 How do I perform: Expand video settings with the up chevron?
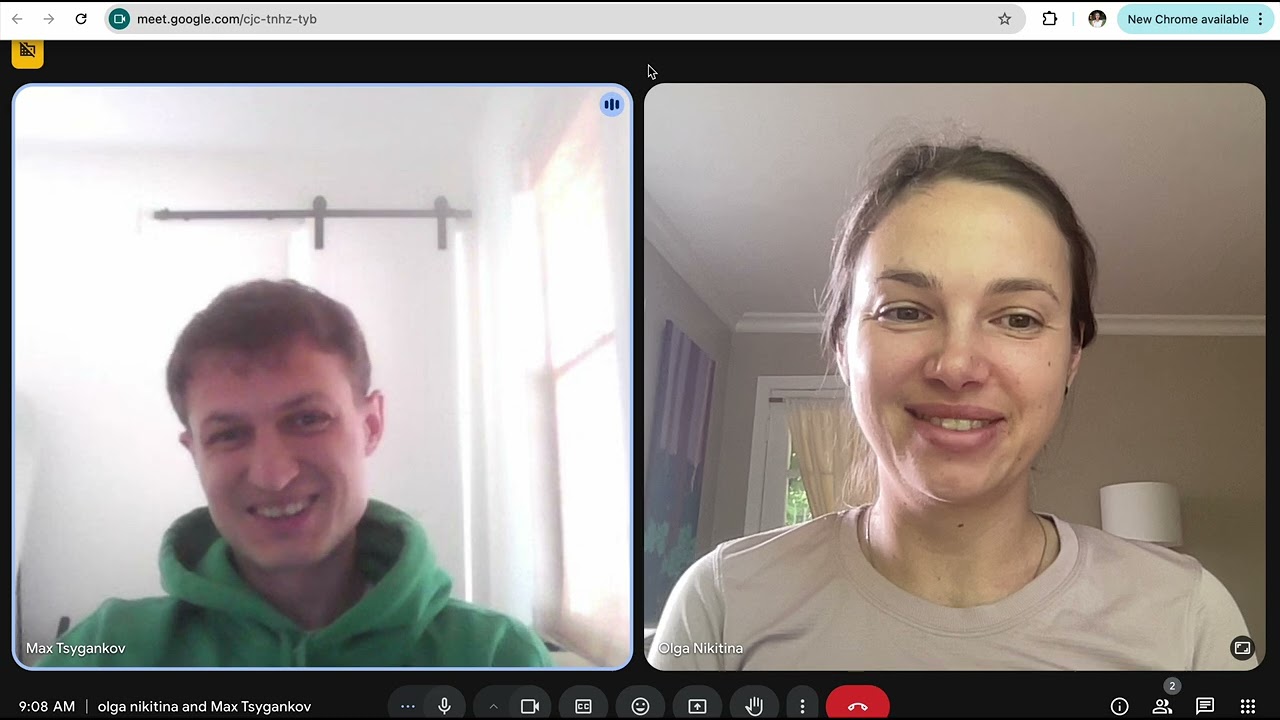click(493, 706)
